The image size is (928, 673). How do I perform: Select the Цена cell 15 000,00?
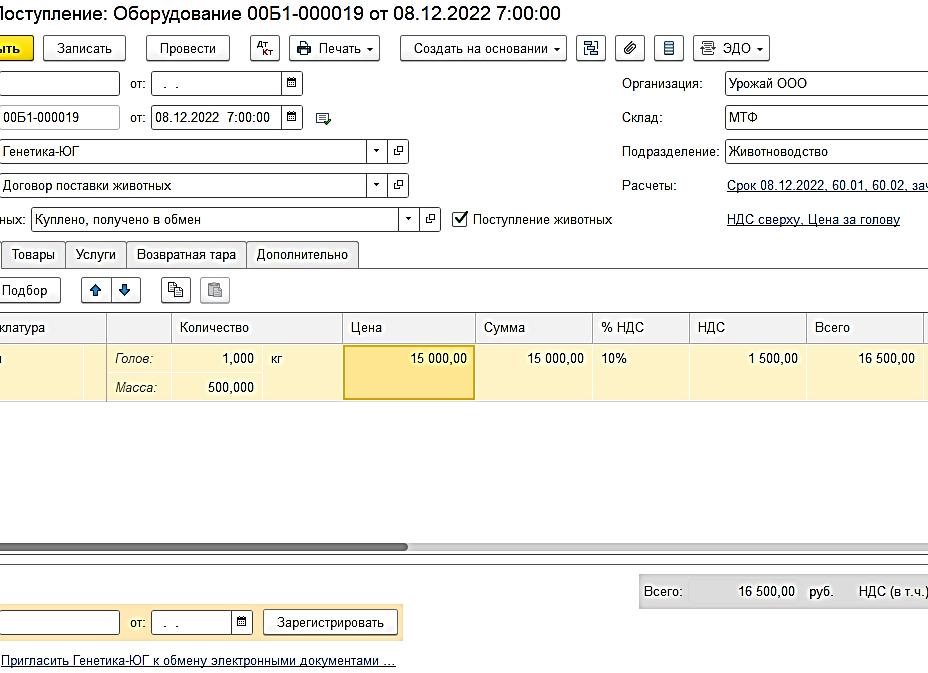coord(409,372)
